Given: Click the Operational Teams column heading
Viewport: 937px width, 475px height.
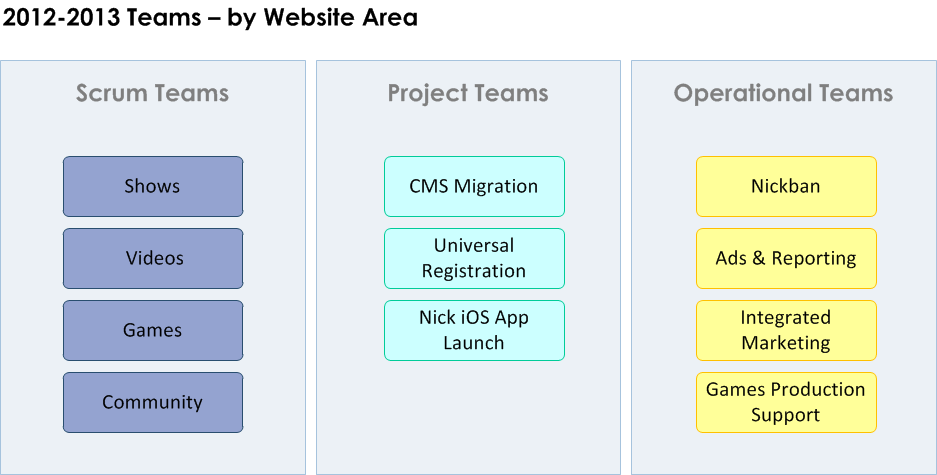Looking at the screenshot, I should tap(783, 94).
